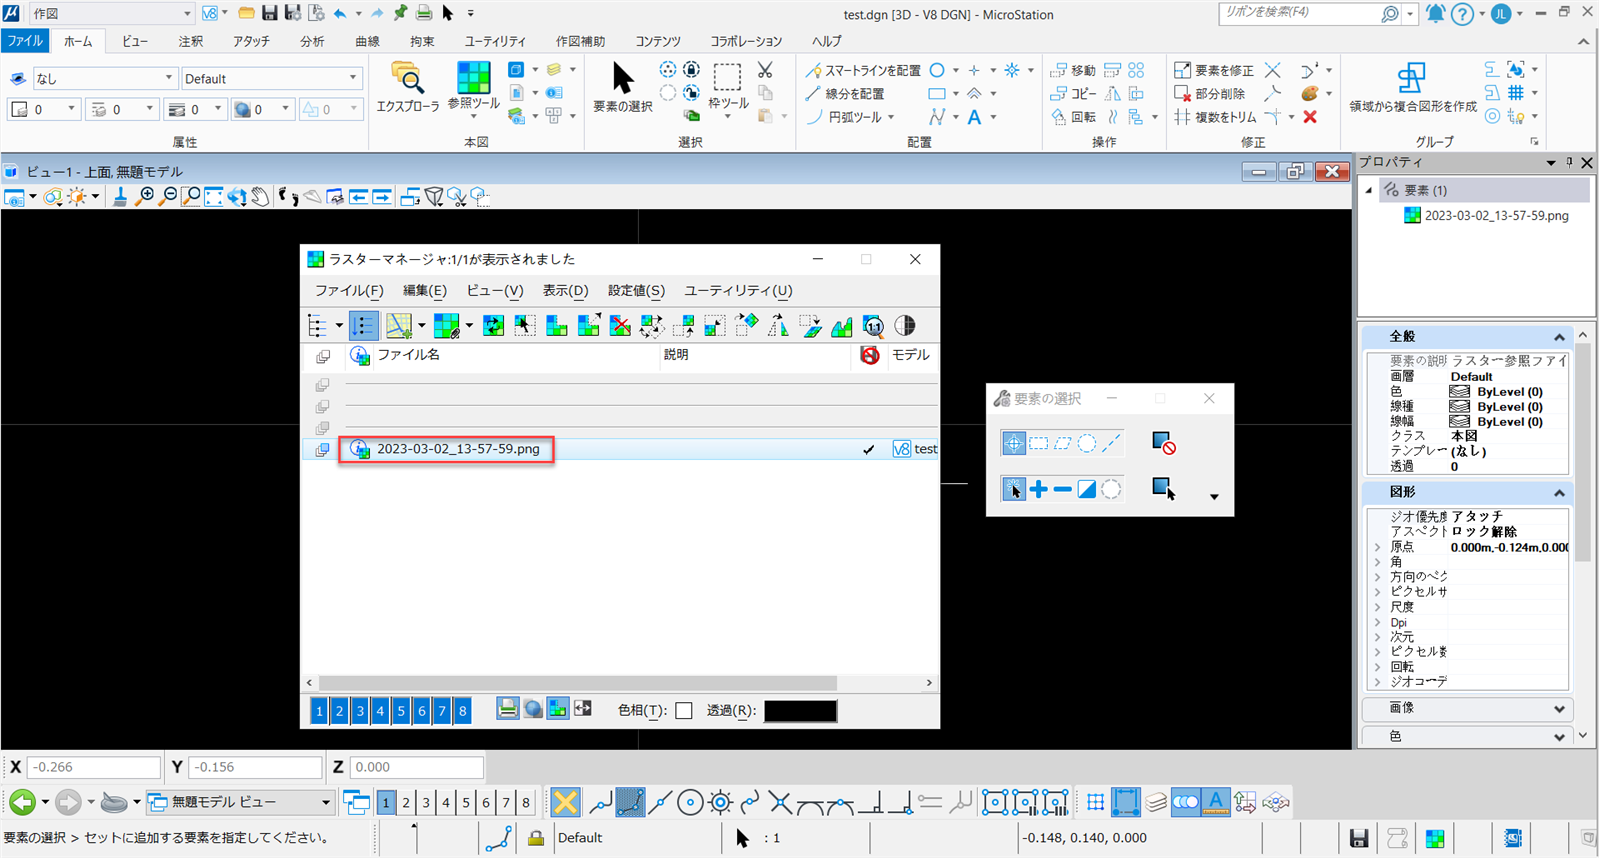The height and width of the screenshot is (858, 1599).
Task: Click the zoom out icon in view toolbar
Action: (x=168, y=197)
